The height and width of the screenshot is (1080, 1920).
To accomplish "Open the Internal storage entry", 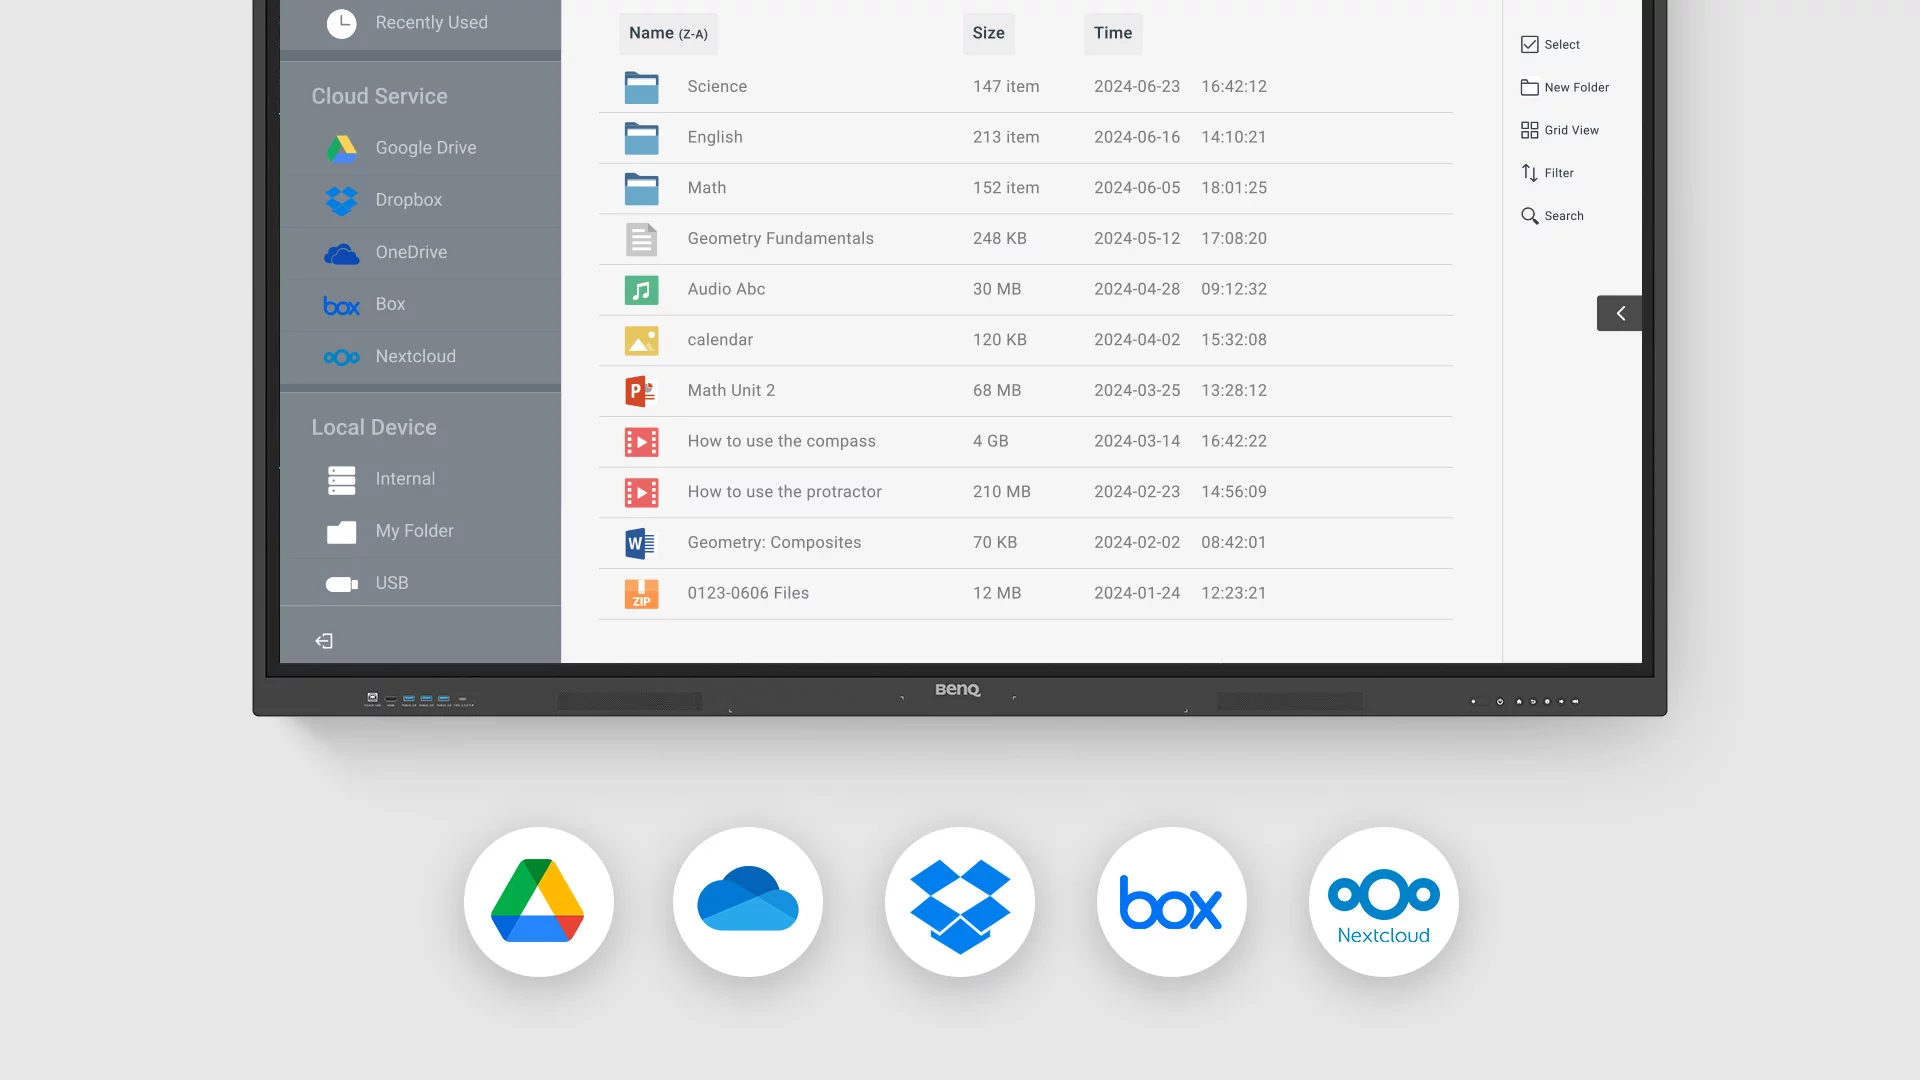I will coord(420,479).
